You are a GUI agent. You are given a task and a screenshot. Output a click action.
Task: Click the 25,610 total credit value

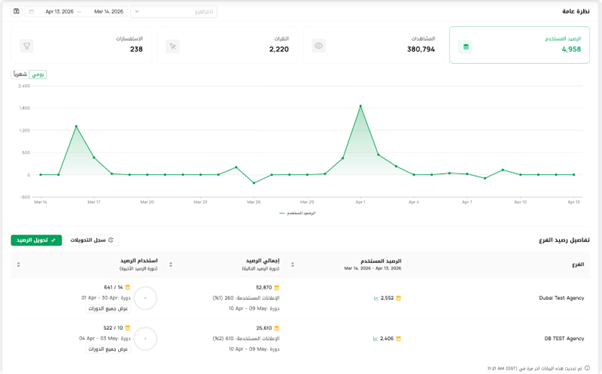click(264, 328)
